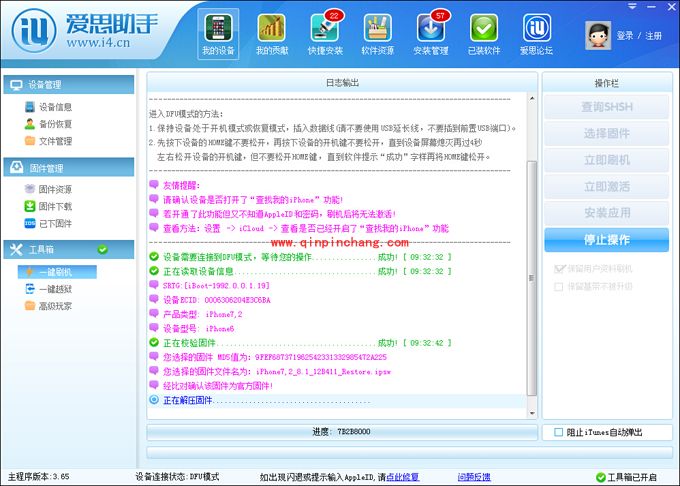Click the 立即刷机 button
This screenshot has width=680, height=486.
[606, 160]
